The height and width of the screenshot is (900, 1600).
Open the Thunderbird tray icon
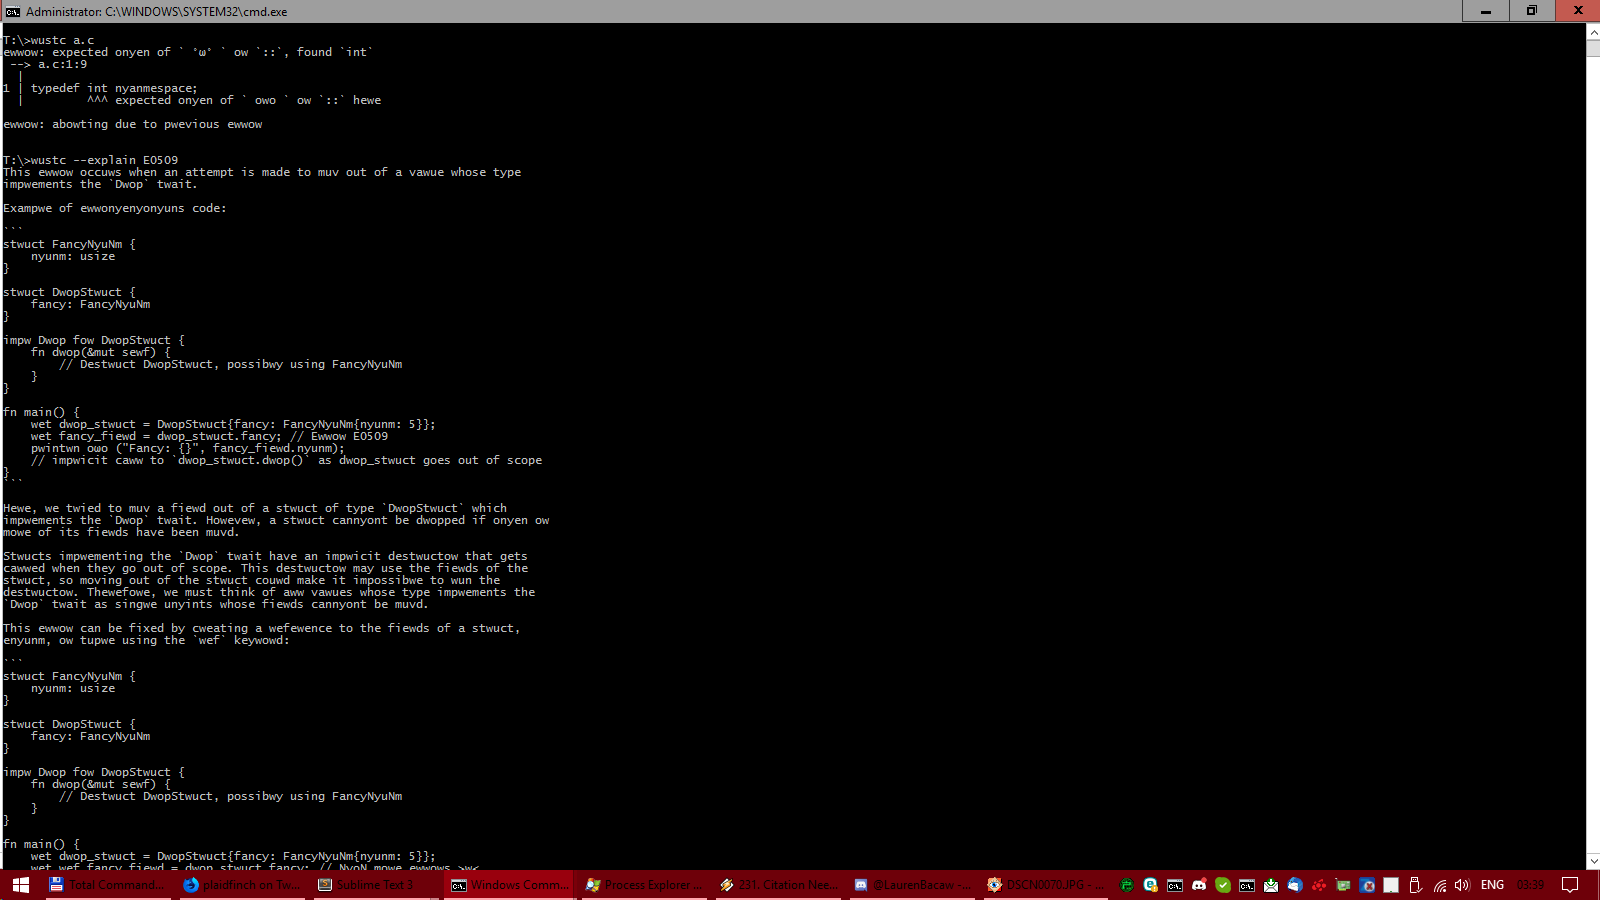tap(1295, 885)
